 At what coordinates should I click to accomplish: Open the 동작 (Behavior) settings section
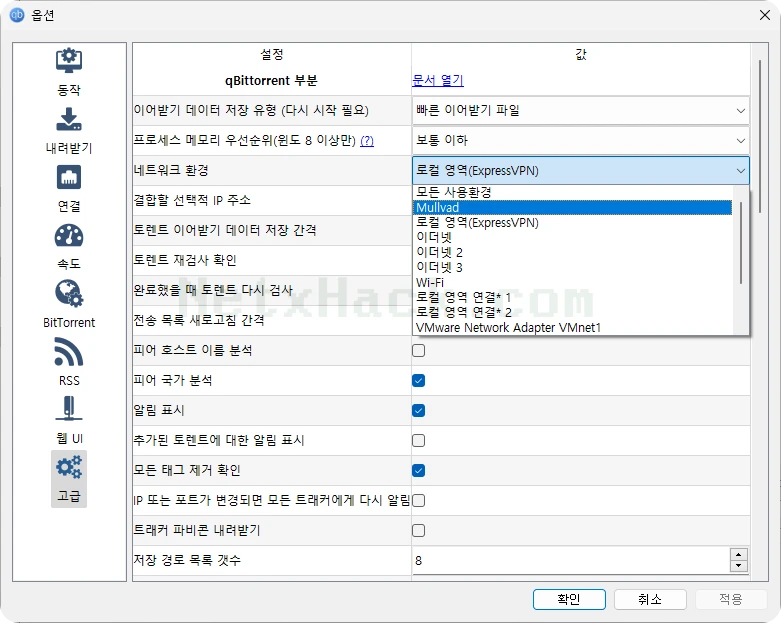(x=69, y=72)
